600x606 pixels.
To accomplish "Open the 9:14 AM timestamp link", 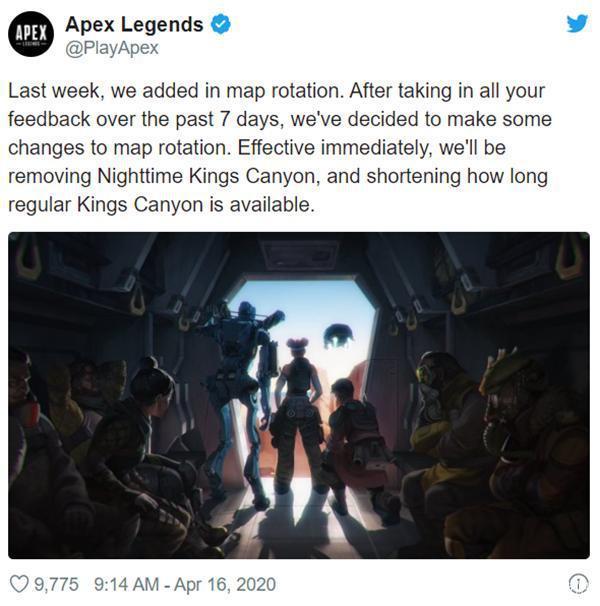I will click(x=126, y=584).
